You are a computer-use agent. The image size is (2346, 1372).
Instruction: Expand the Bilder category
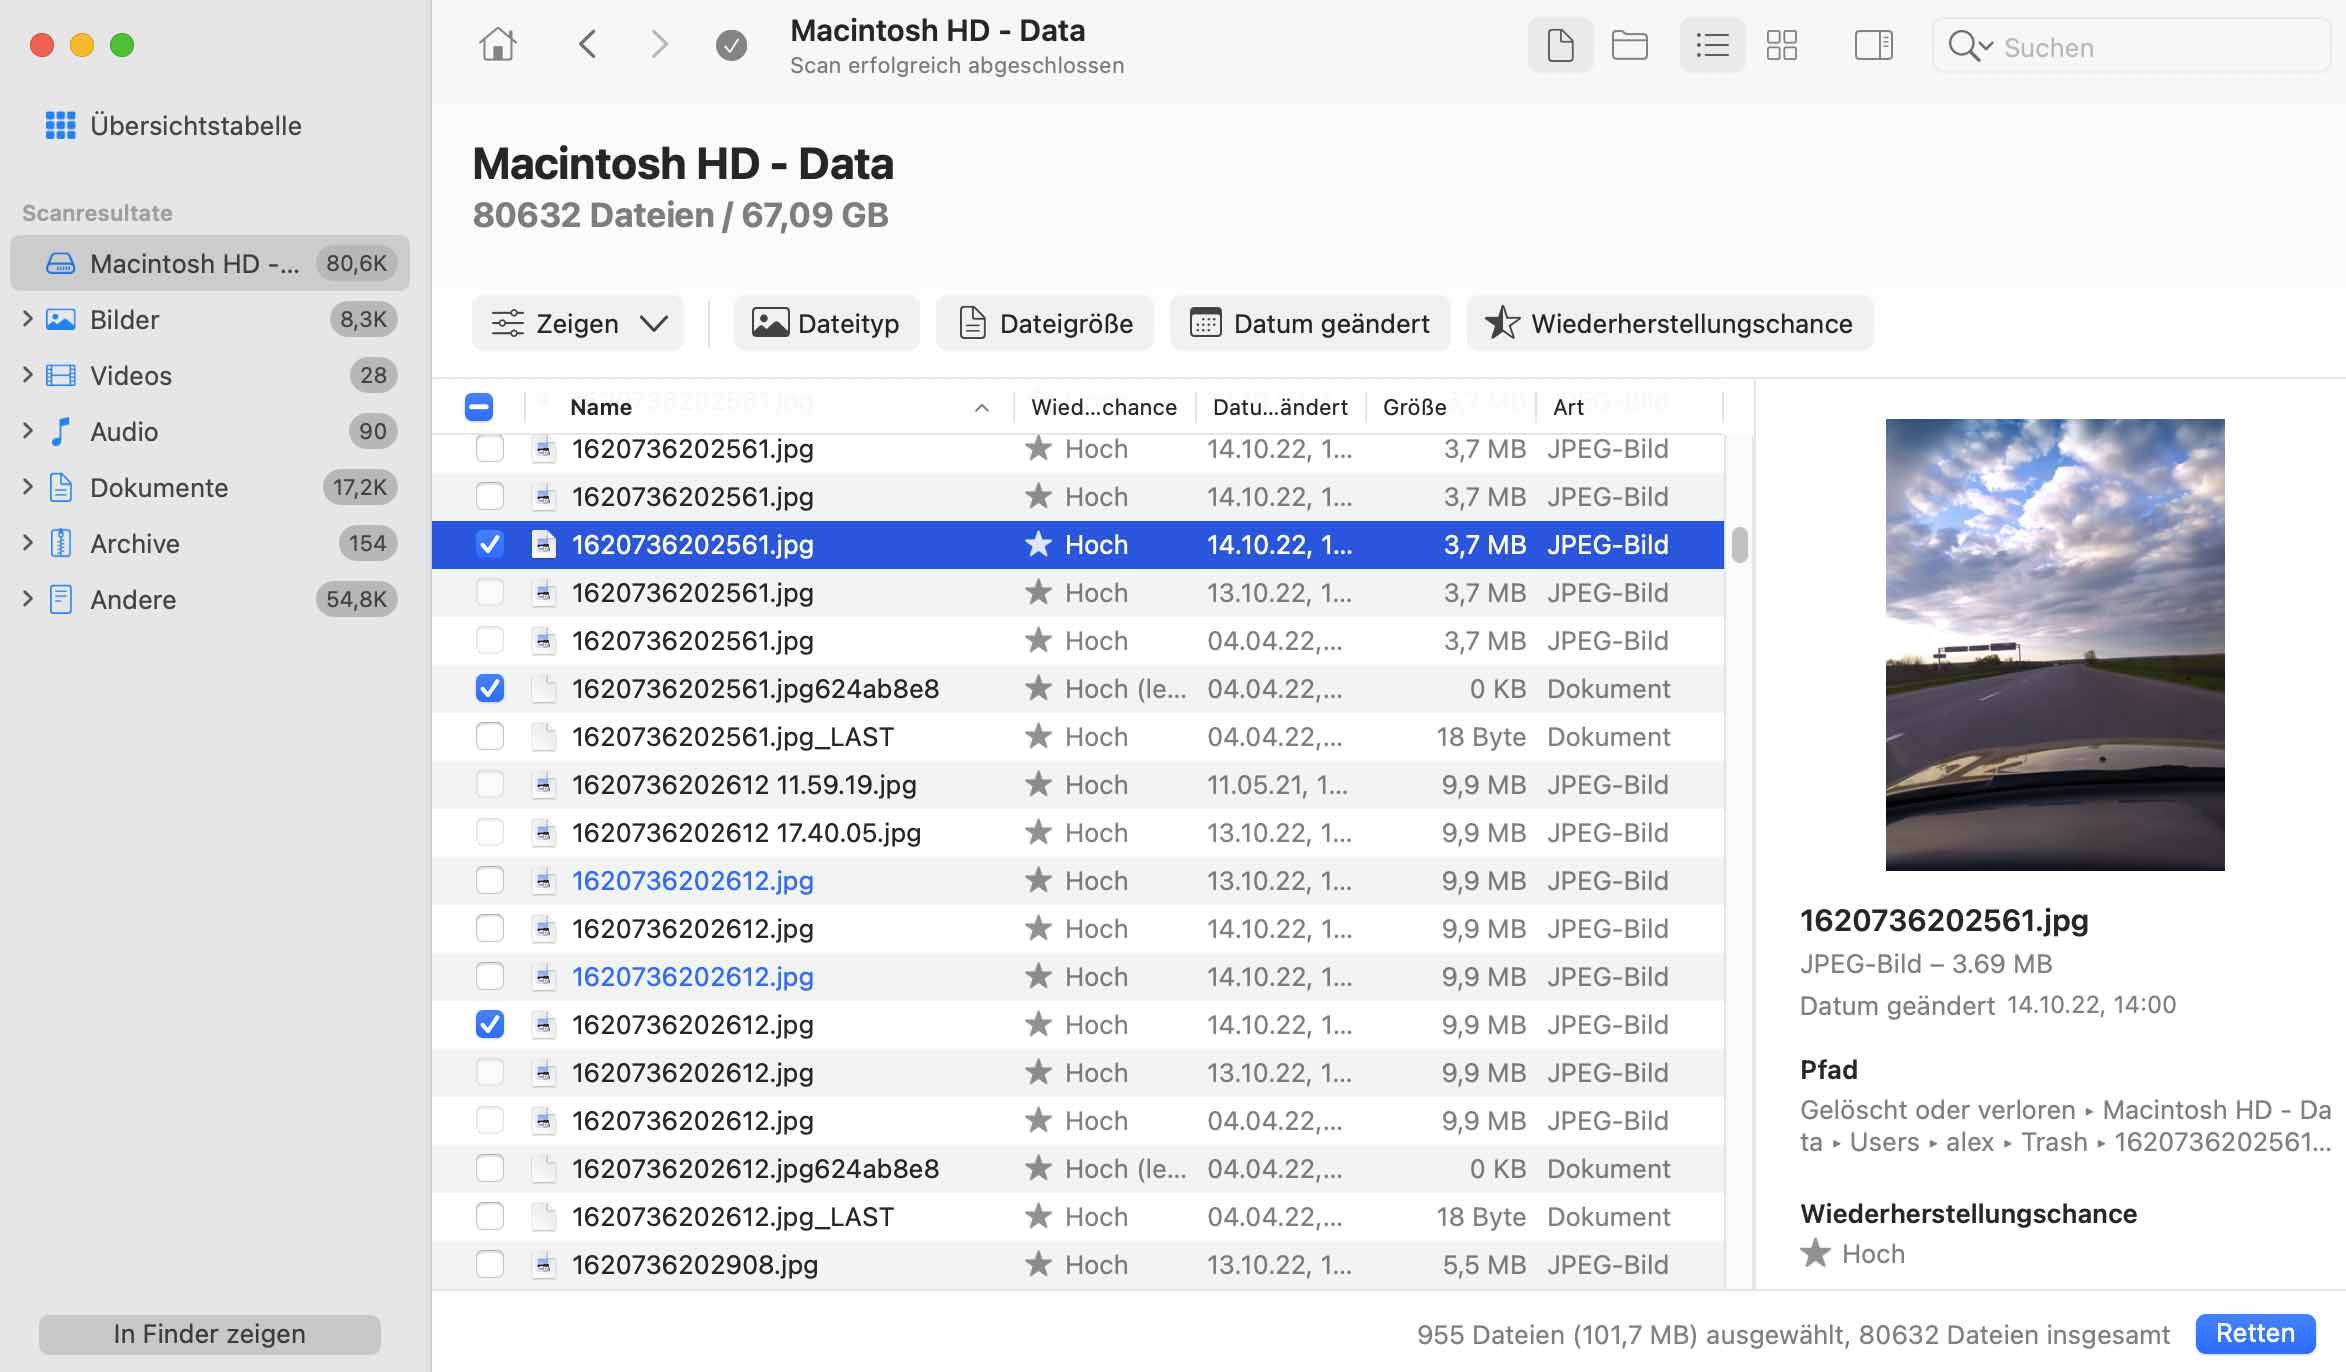[27, 319]
